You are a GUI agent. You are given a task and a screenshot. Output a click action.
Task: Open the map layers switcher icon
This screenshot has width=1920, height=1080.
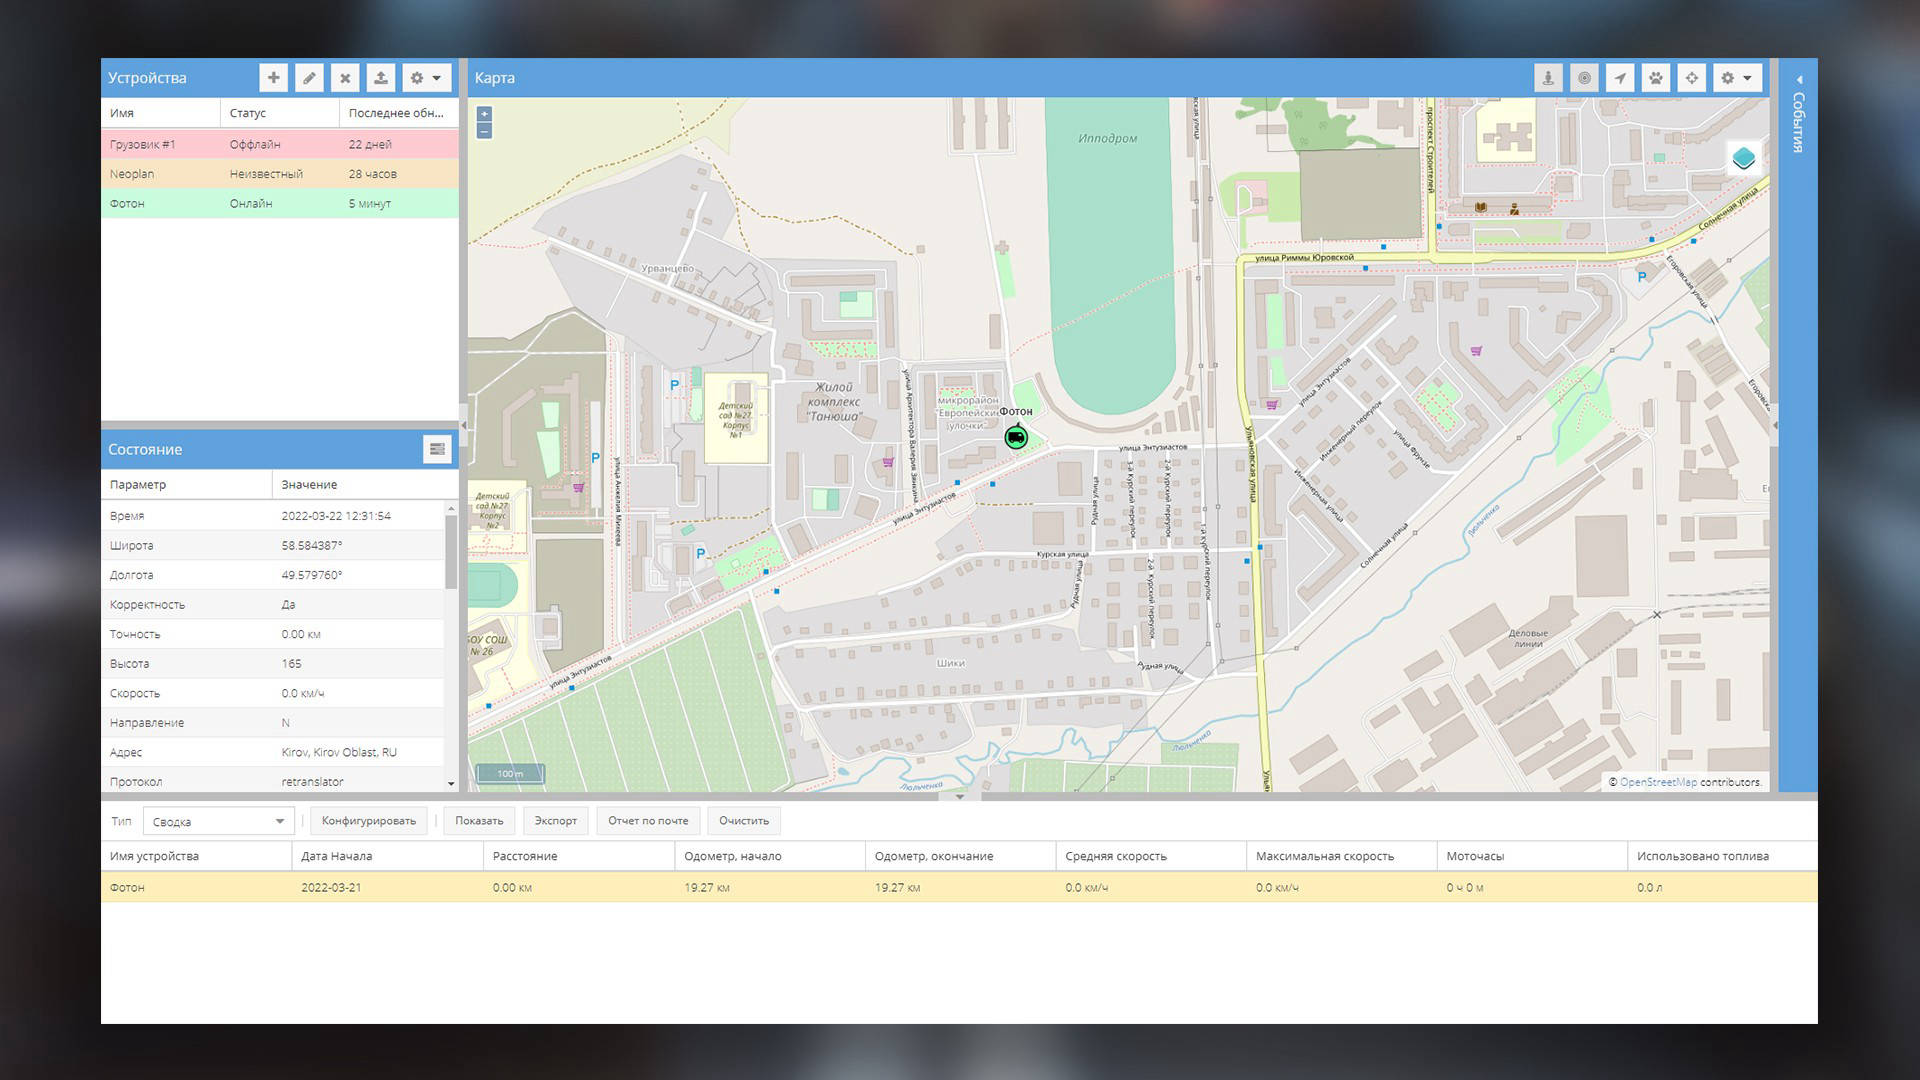pyautogui.click(x=1743, y=159)
